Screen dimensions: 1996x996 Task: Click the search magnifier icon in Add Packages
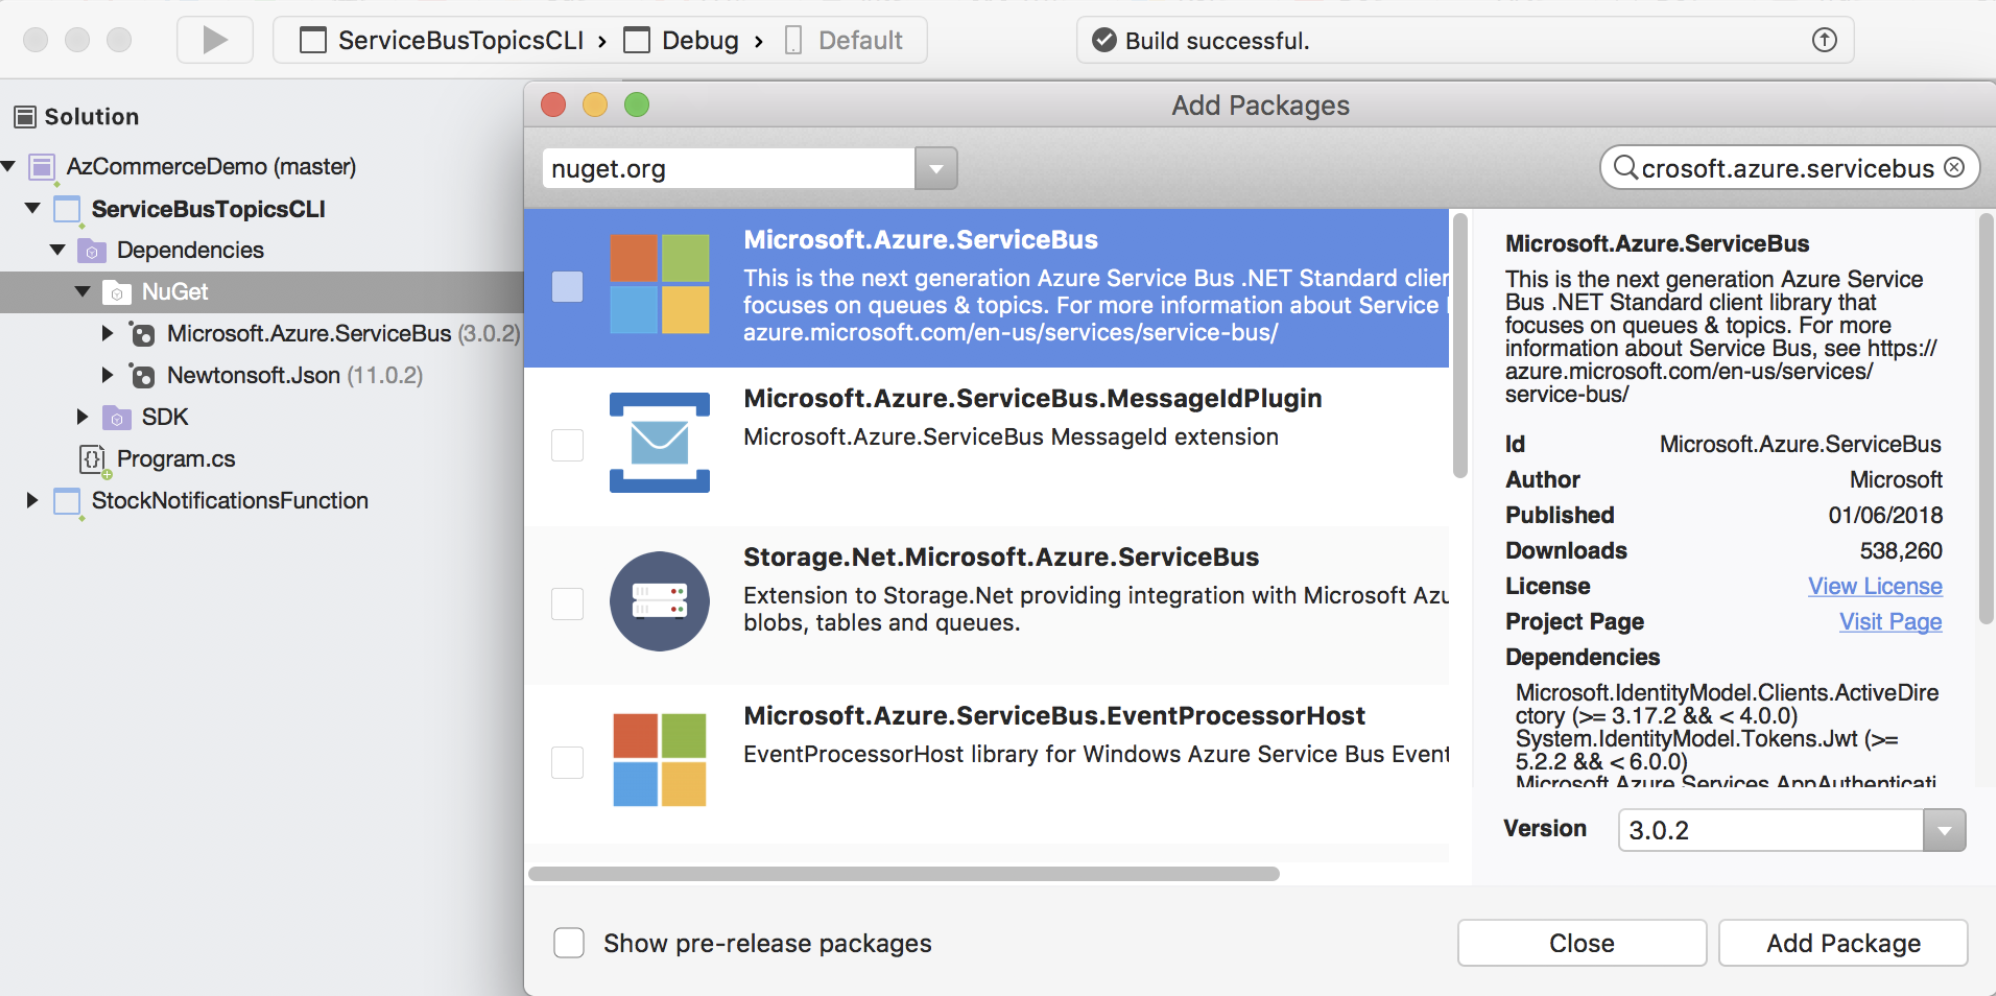(1625, 167)
